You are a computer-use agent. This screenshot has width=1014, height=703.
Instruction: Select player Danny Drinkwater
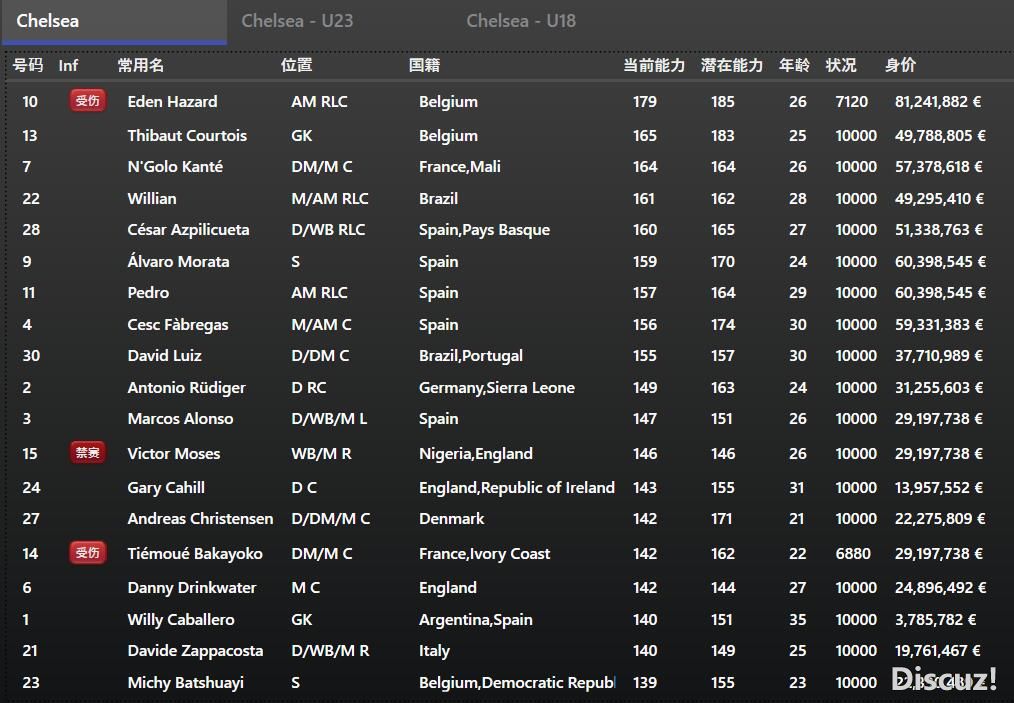[x=192, y=588]
